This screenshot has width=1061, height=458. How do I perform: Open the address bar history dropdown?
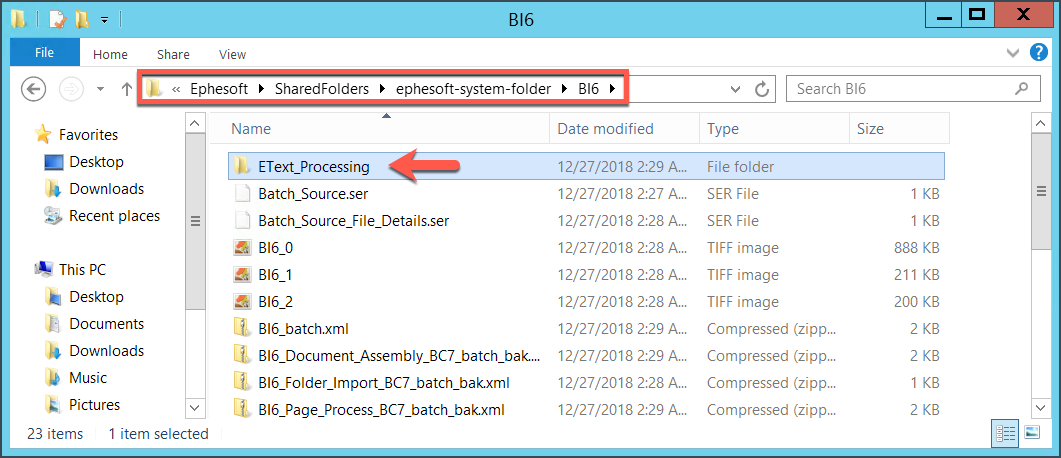tap(736, 89)
